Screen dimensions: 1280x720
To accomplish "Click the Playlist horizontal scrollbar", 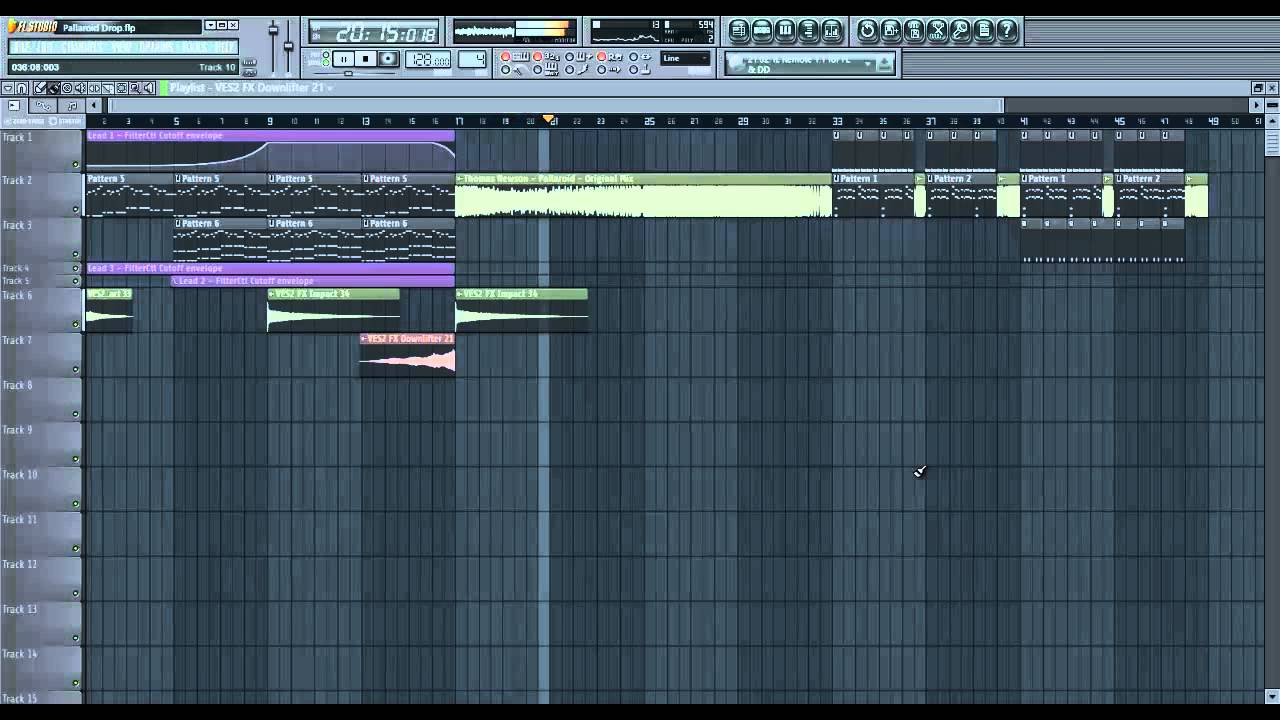I will click(556, 105).
